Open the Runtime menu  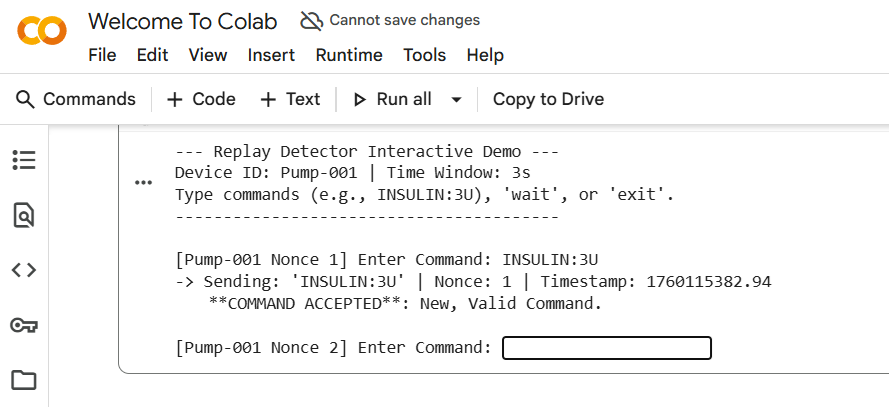[349, 55]
